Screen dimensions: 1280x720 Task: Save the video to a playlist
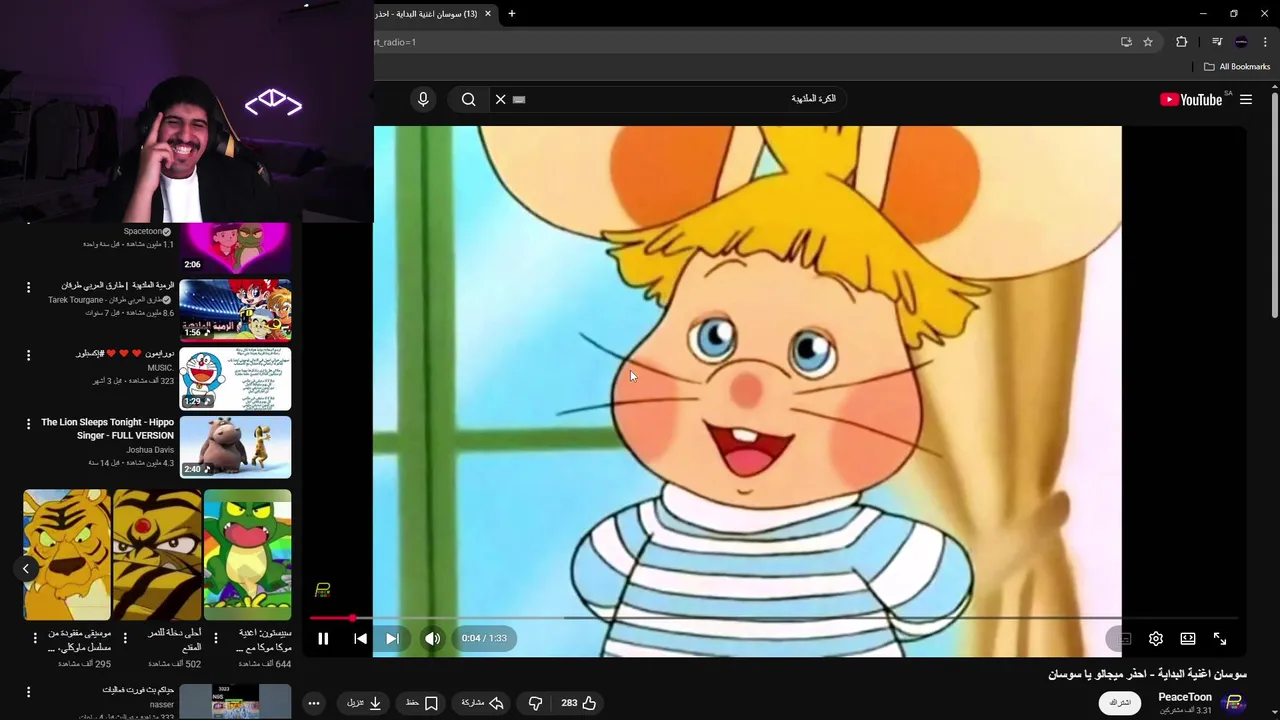point(421,703)
